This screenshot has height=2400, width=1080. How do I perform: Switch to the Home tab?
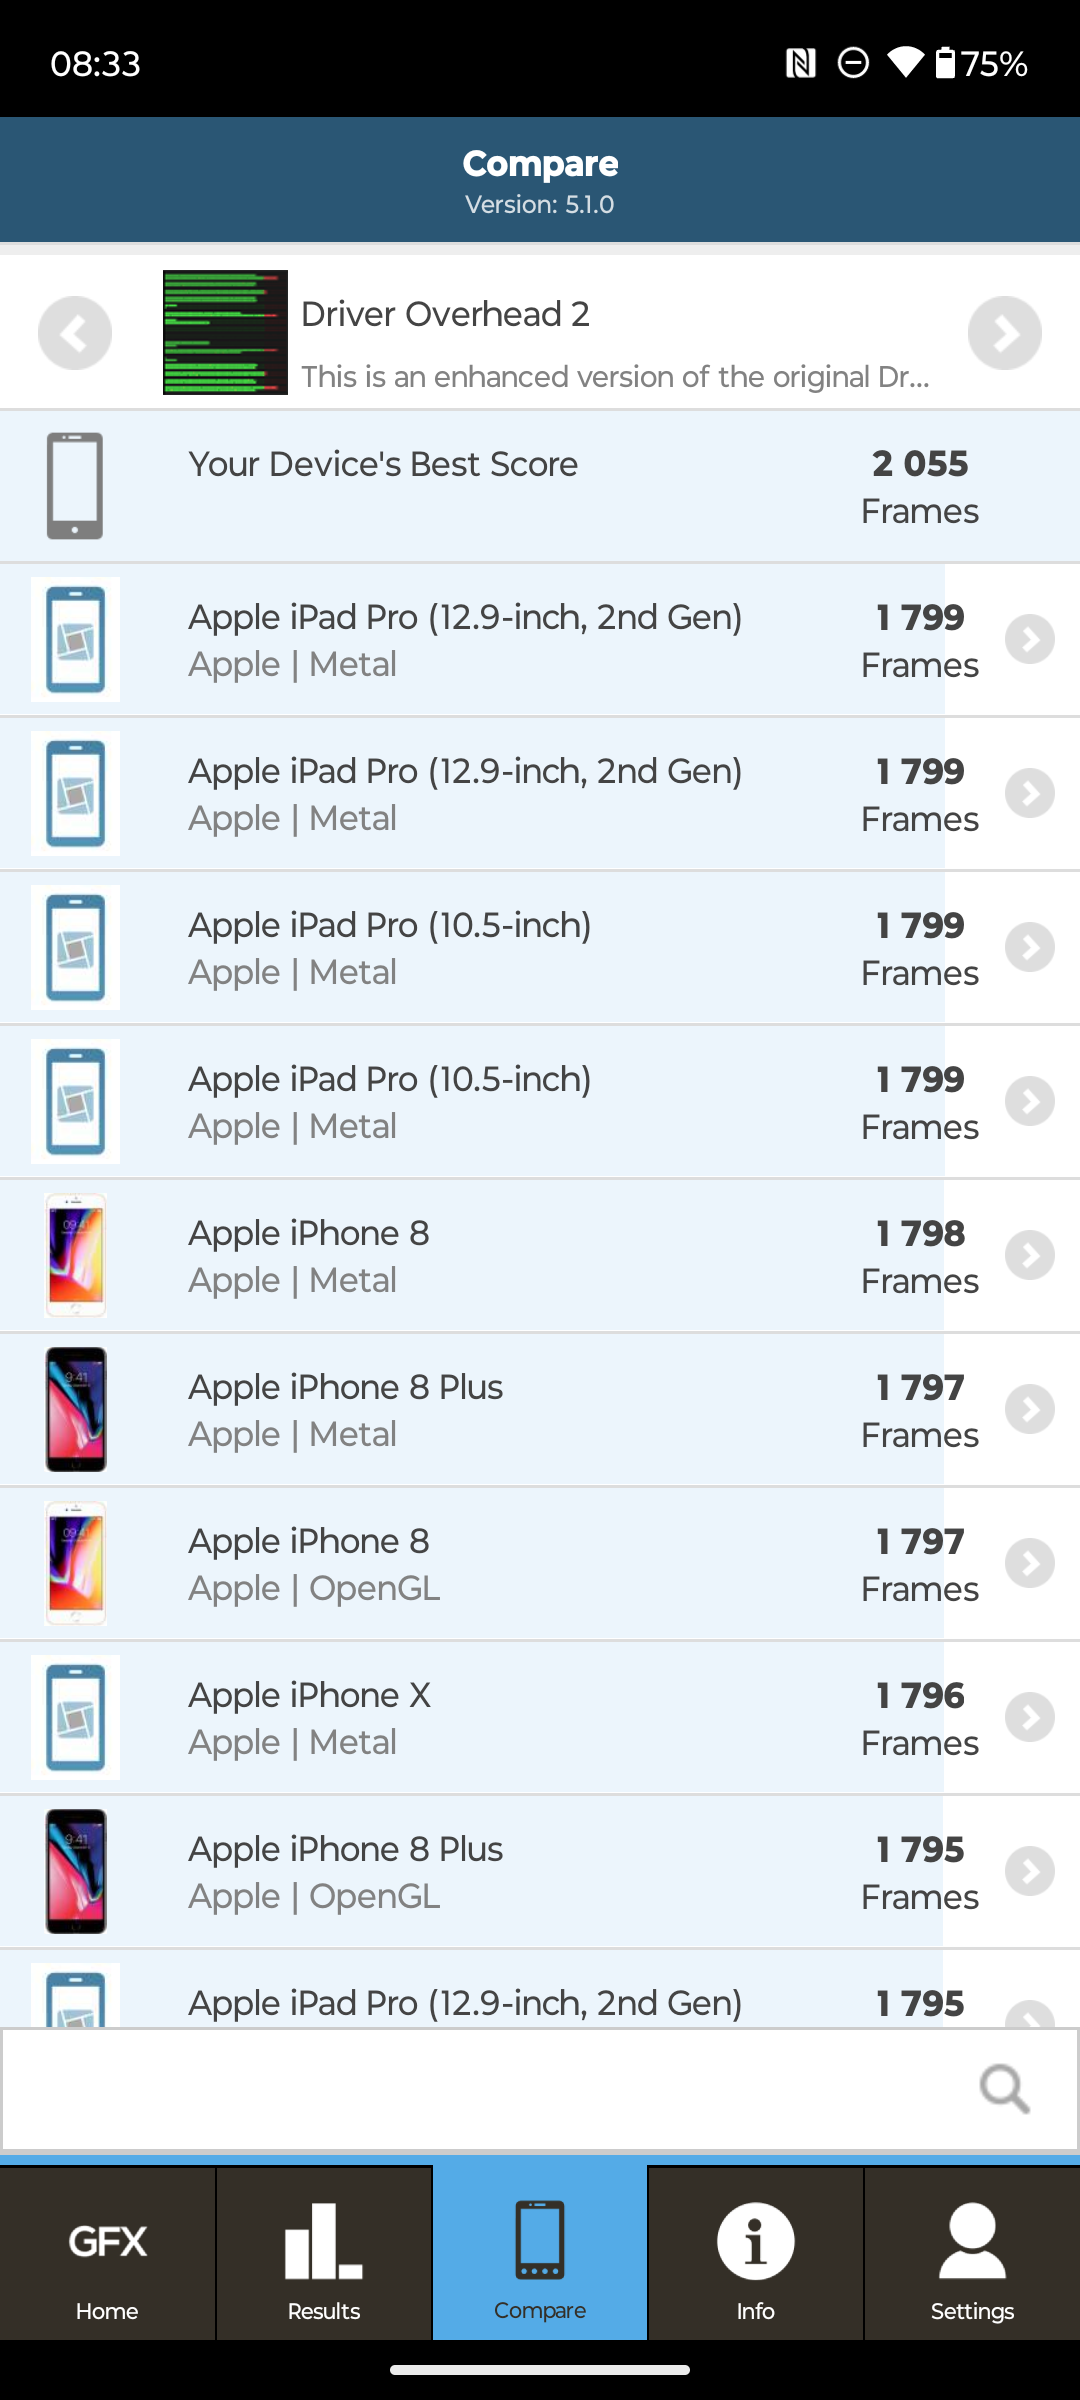click(x=107, y=2254)
